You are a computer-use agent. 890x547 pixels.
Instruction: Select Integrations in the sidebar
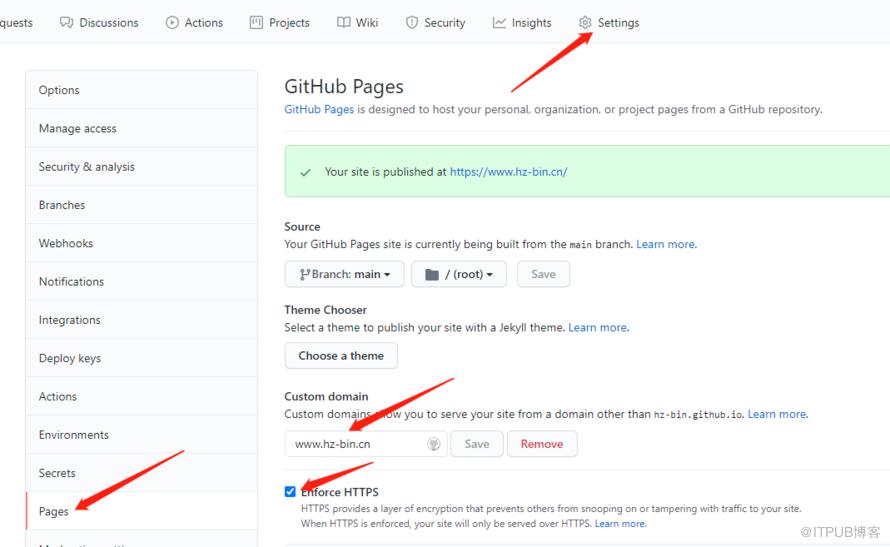(x=141, y=320)
